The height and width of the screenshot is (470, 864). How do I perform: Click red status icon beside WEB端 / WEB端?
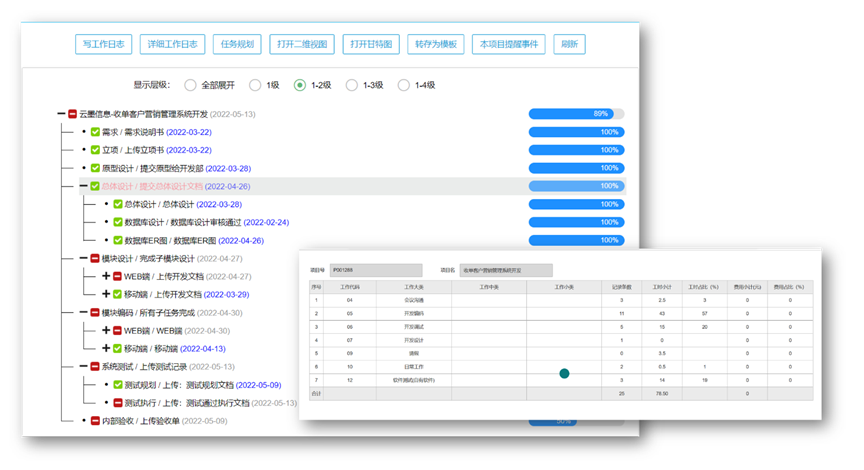coord(117,331)
